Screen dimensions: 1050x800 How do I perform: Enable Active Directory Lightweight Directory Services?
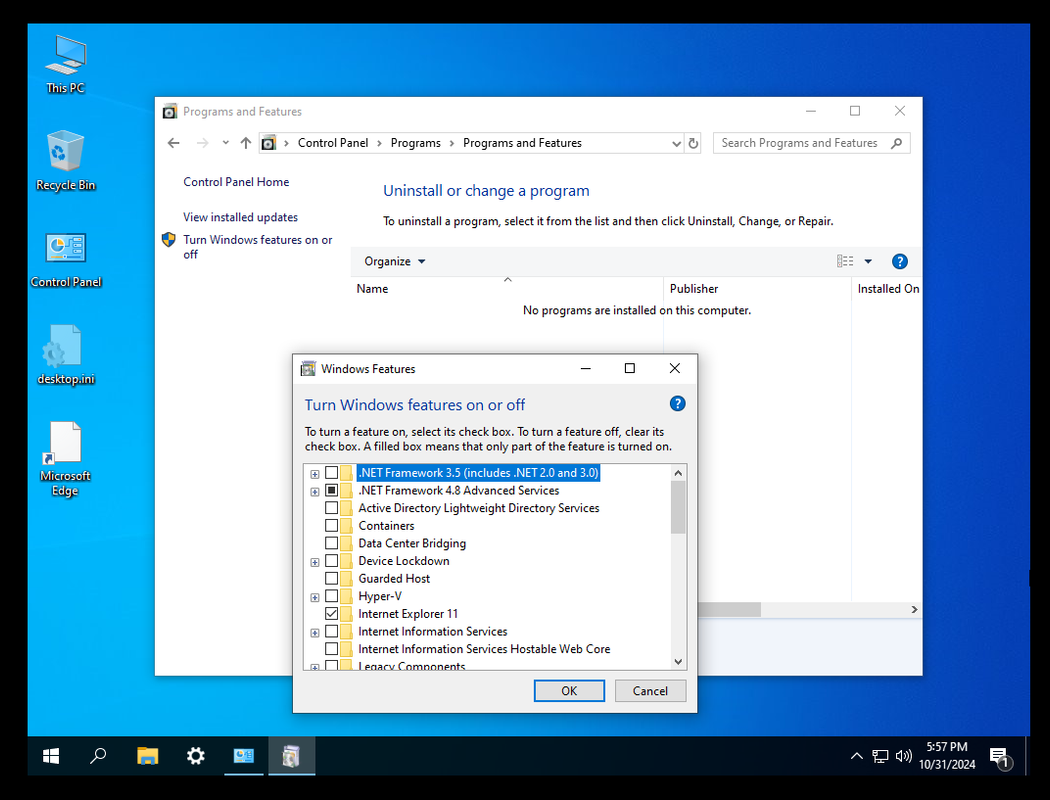(331, 507)
